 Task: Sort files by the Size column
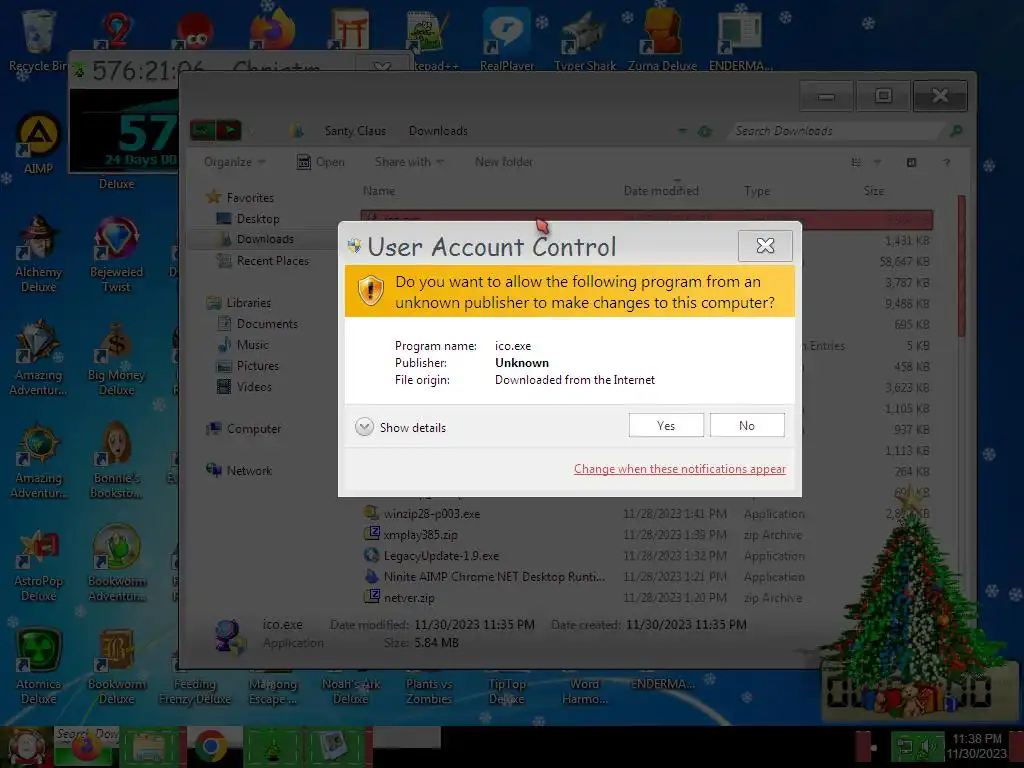click(874, 191)
